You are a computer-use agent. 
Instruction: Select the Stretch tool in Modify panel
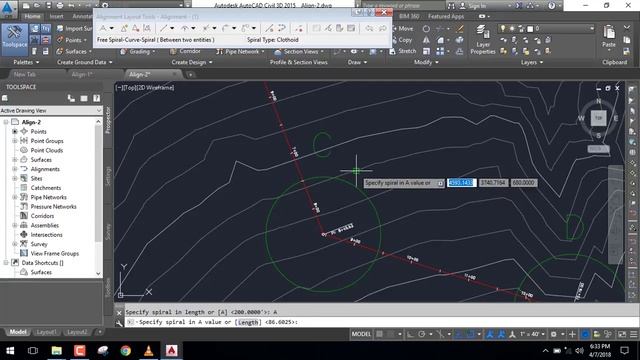[x=403, y=51]
